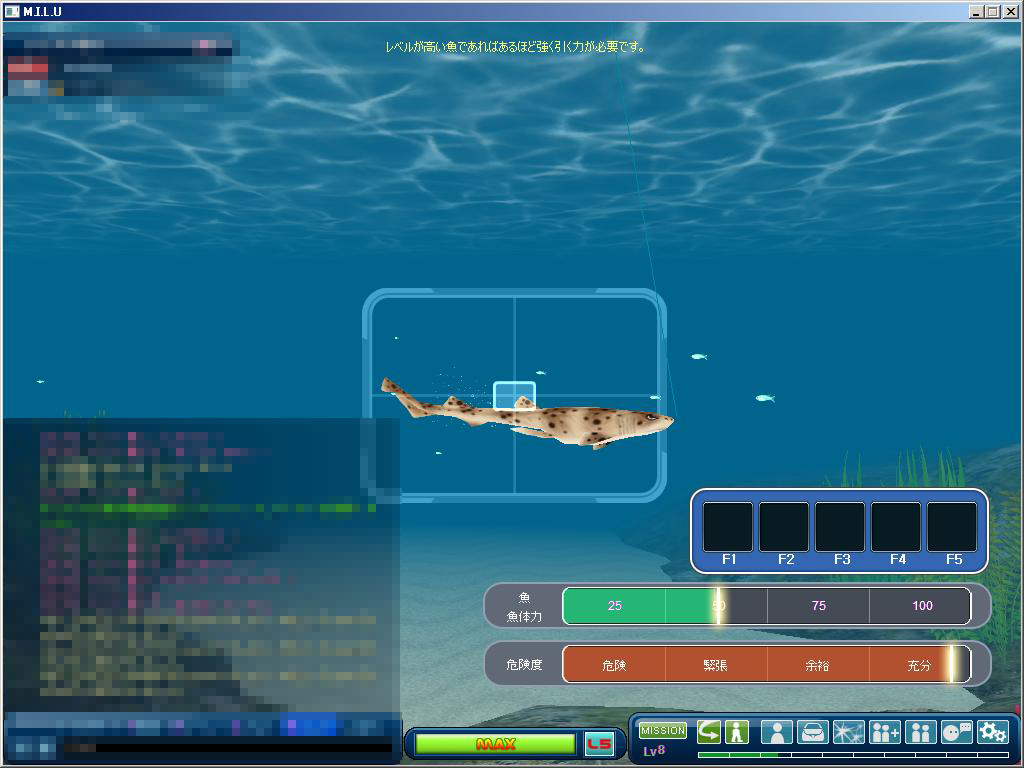Image resolution: width=1024 pixels, height=768 pixels.
Task: Open the settings gears icon
Action: [x=993, y=732]
